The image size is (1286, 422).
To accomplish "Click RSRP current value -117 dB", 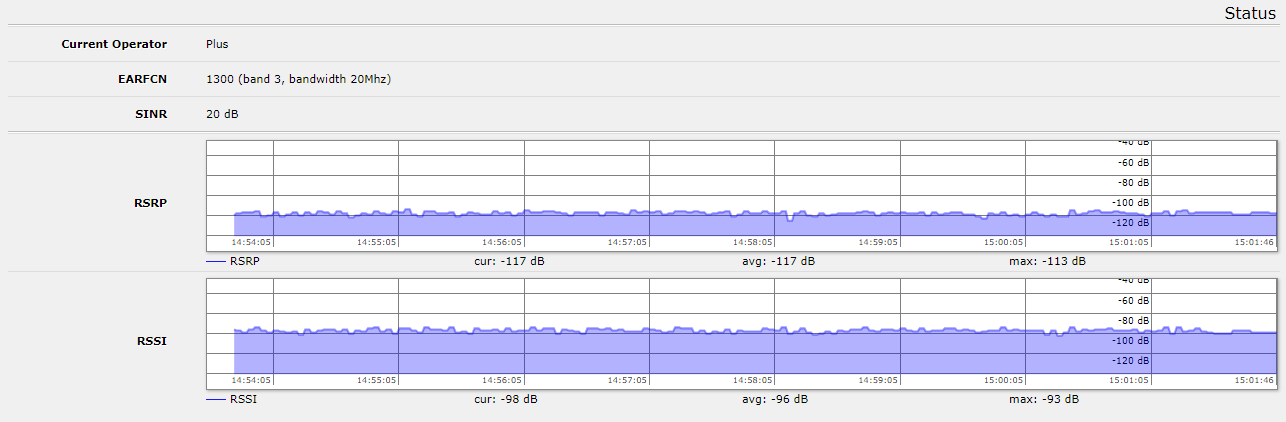I will (x=509, y=261).
